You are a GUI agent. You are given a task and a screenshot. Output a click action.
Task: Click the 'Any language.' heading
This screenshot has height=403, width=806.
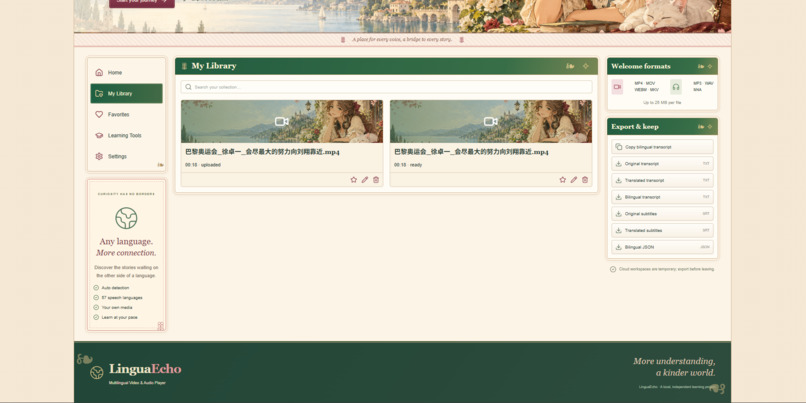(x=126, y=242)
